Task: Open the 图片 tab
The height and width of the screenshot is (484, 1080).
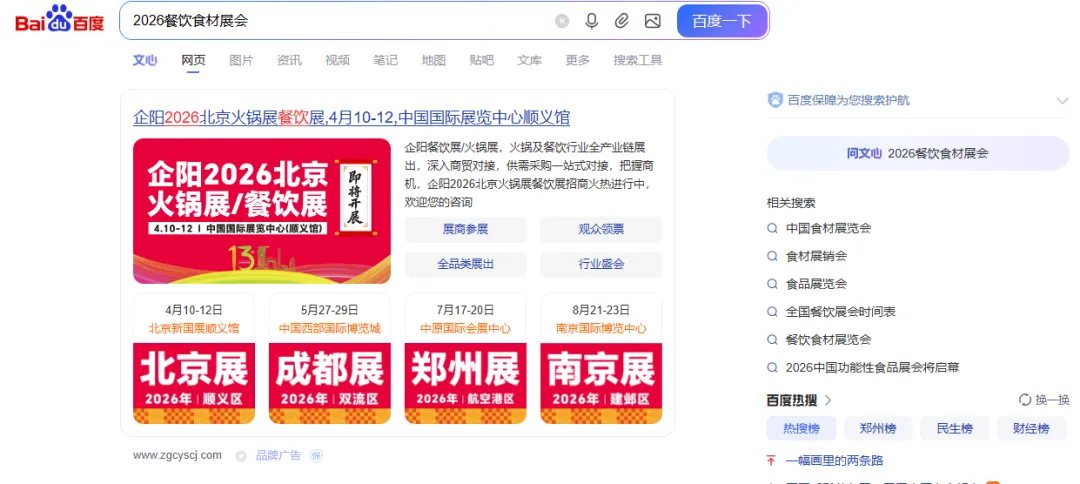Action: point(241,61)
